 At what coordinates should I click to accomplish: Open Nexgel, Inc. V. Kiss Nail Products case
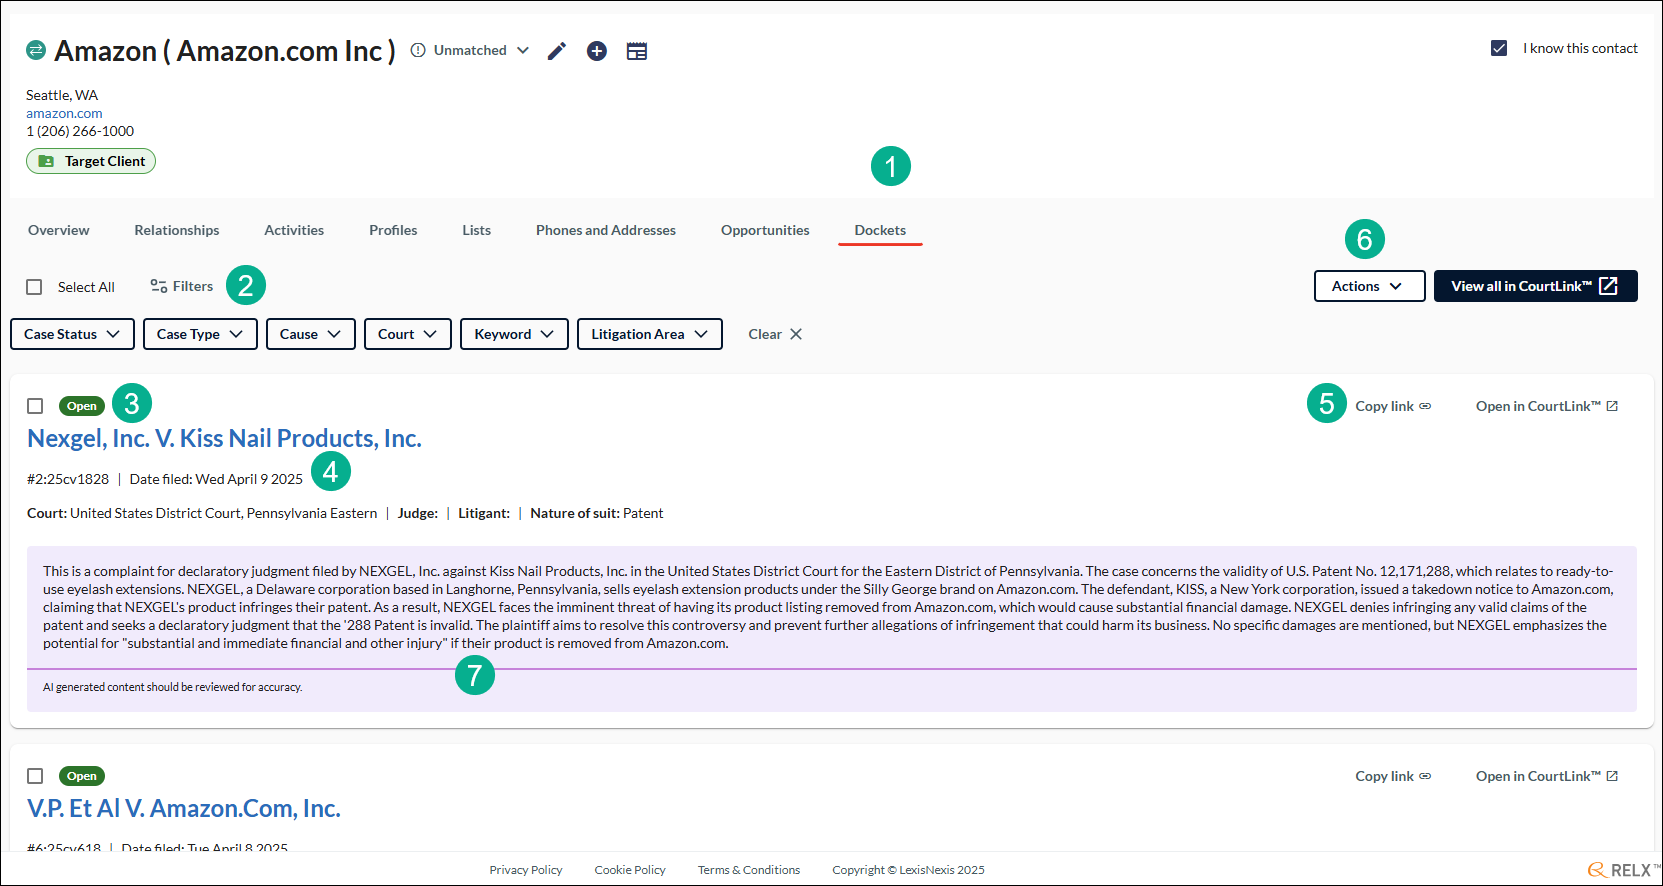[224, 438]
